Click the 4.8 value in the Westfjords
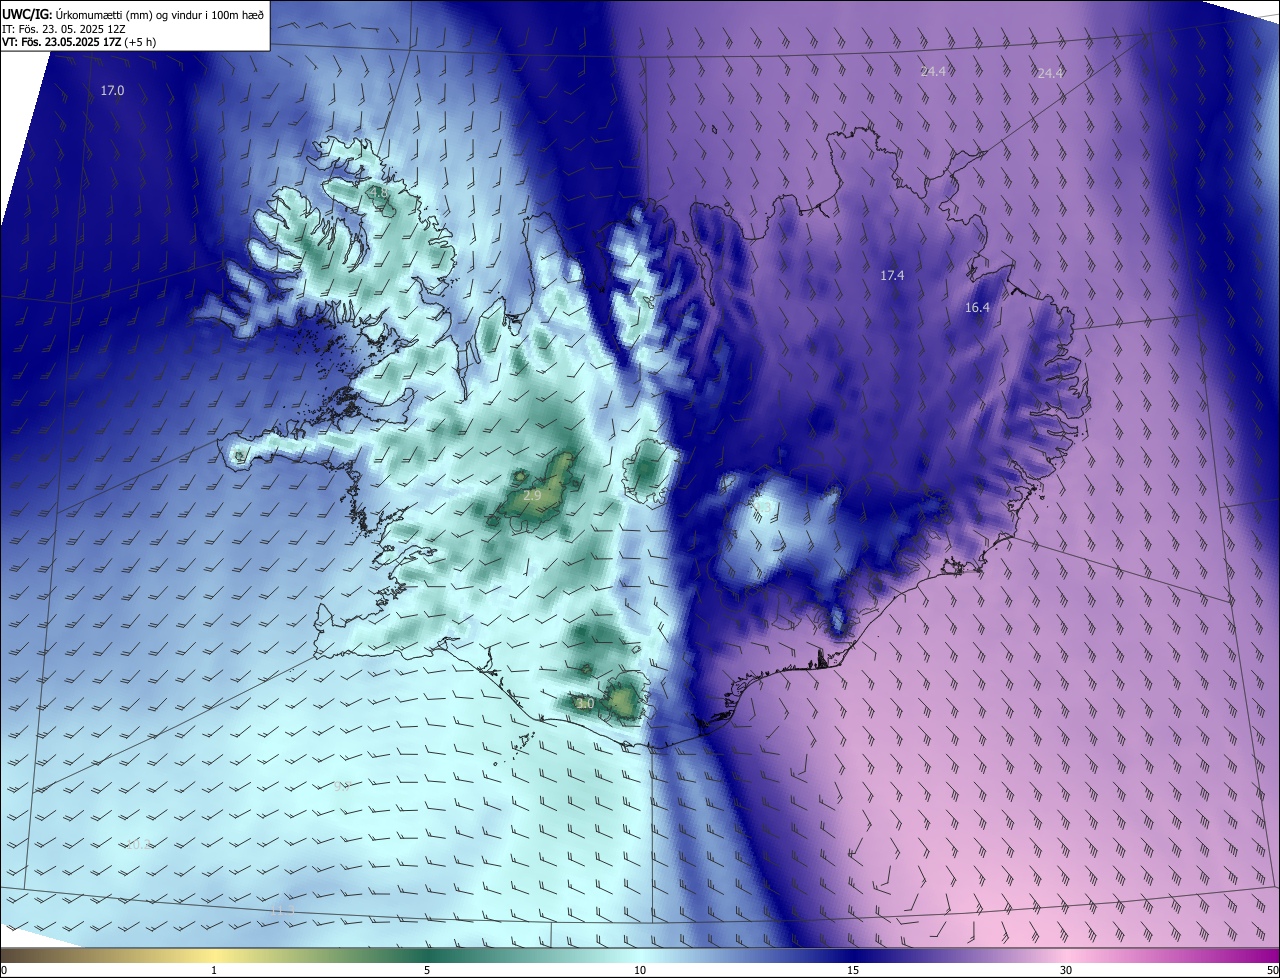This screenshot has height=978, width=1280. pos(379,192)
